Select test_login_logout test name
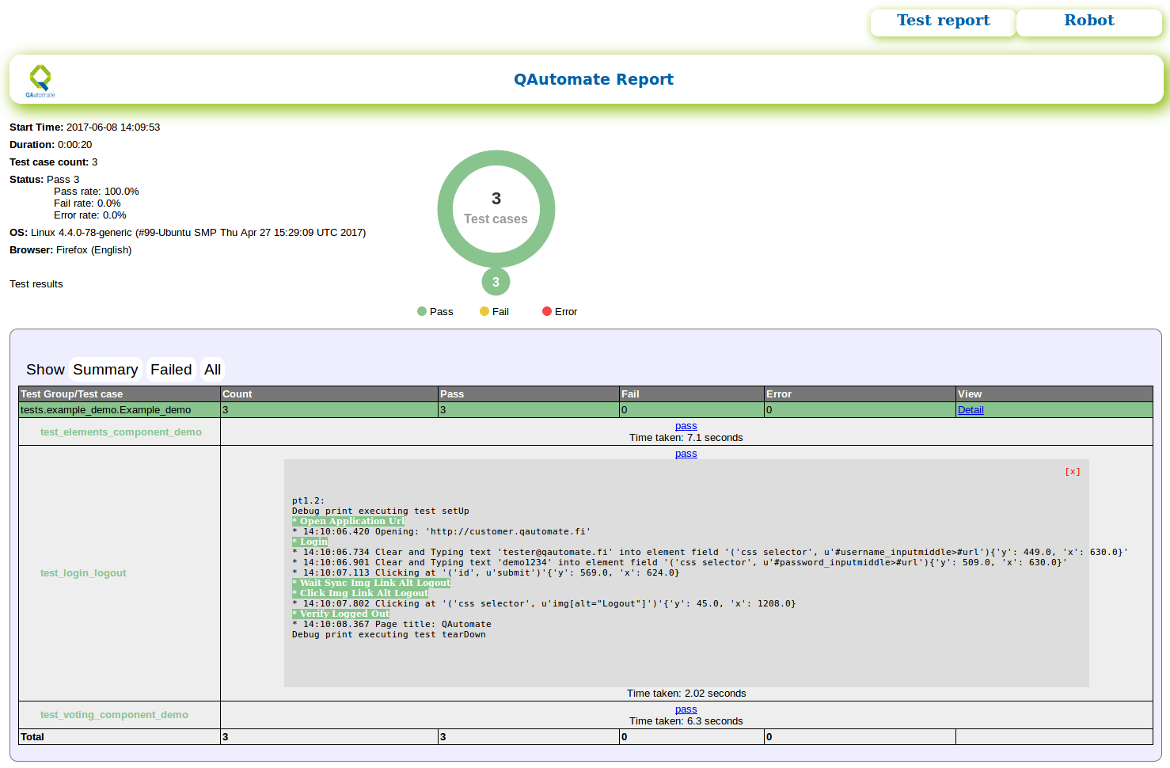 [x=83, y=573]
